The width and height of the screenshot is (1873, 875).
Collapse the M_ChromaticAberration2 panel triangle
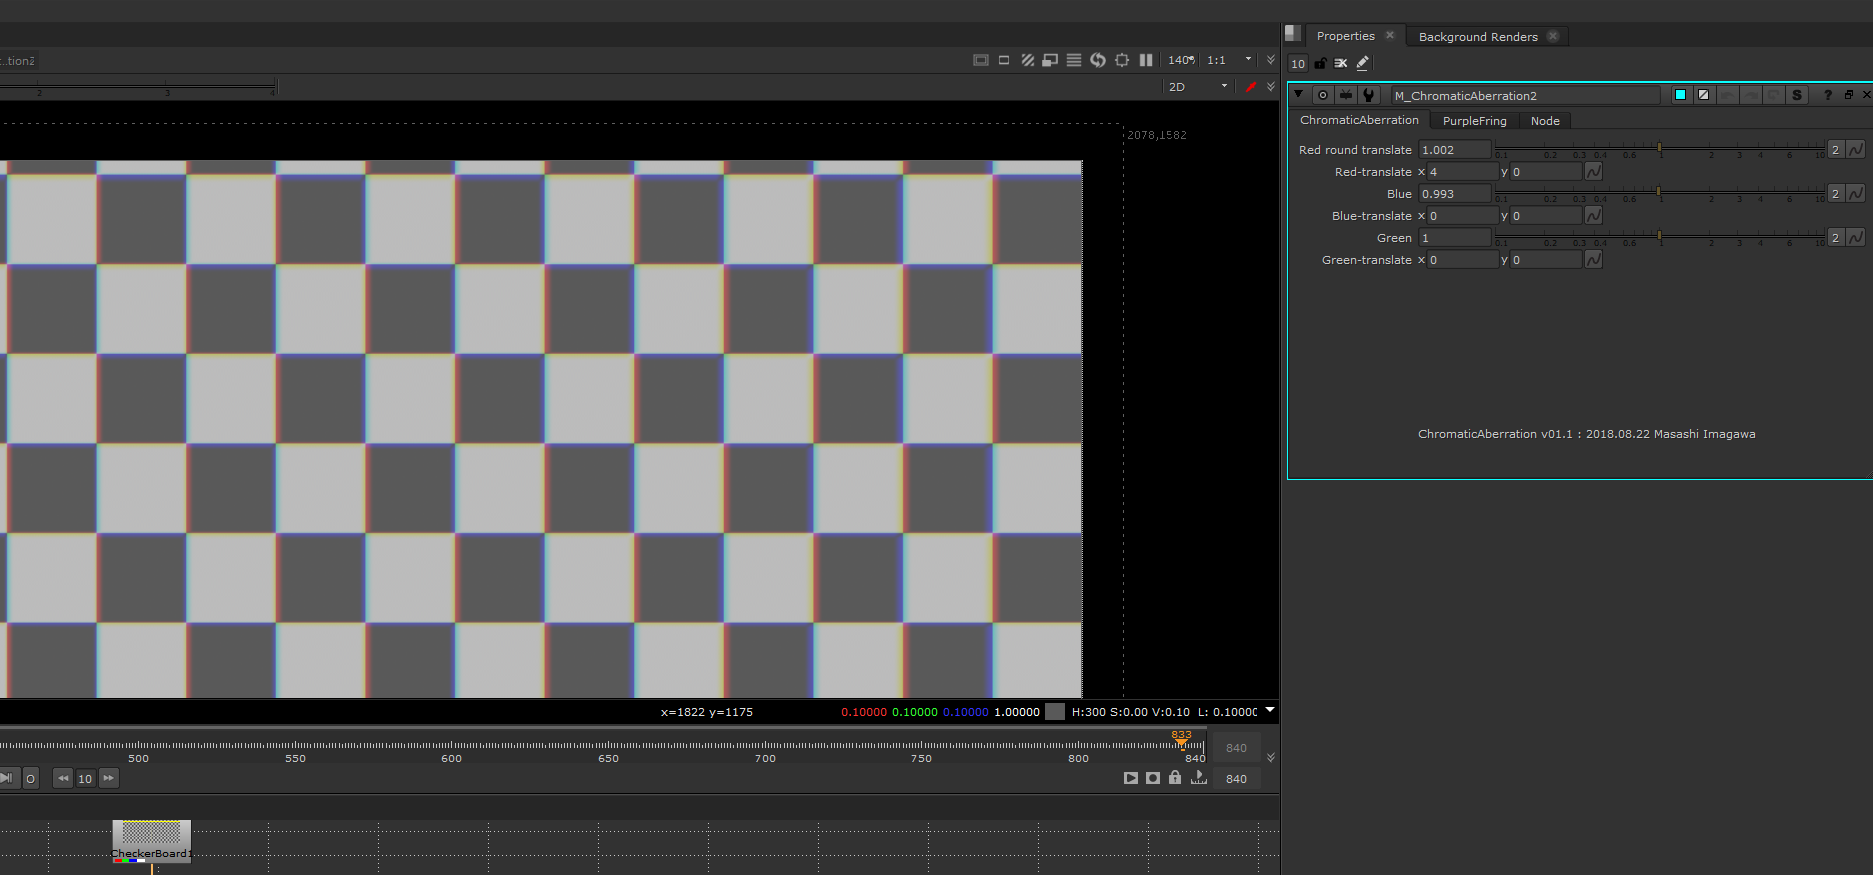pyautogui.click(x=1299, y=95)
